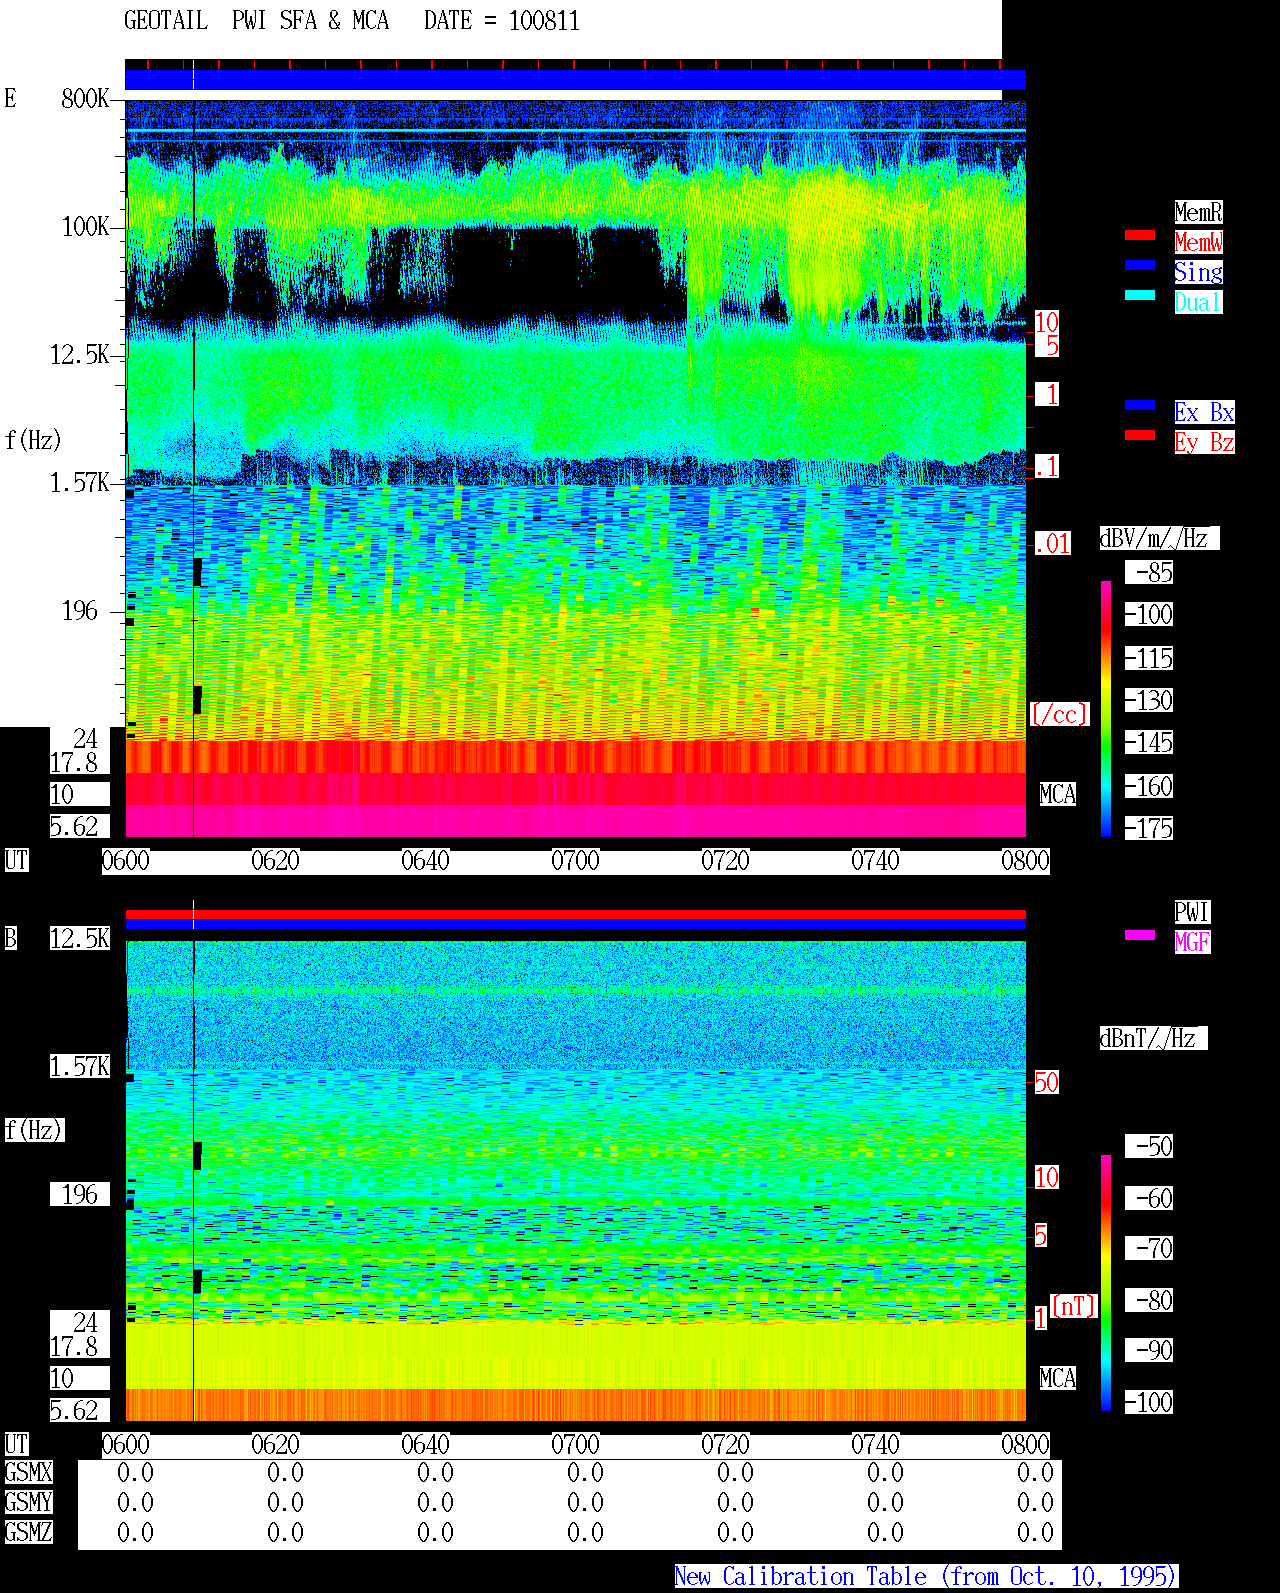Screen dimensions: 1280x1593
Task: Click the -145 color scale value
Action: (1150, 742)
